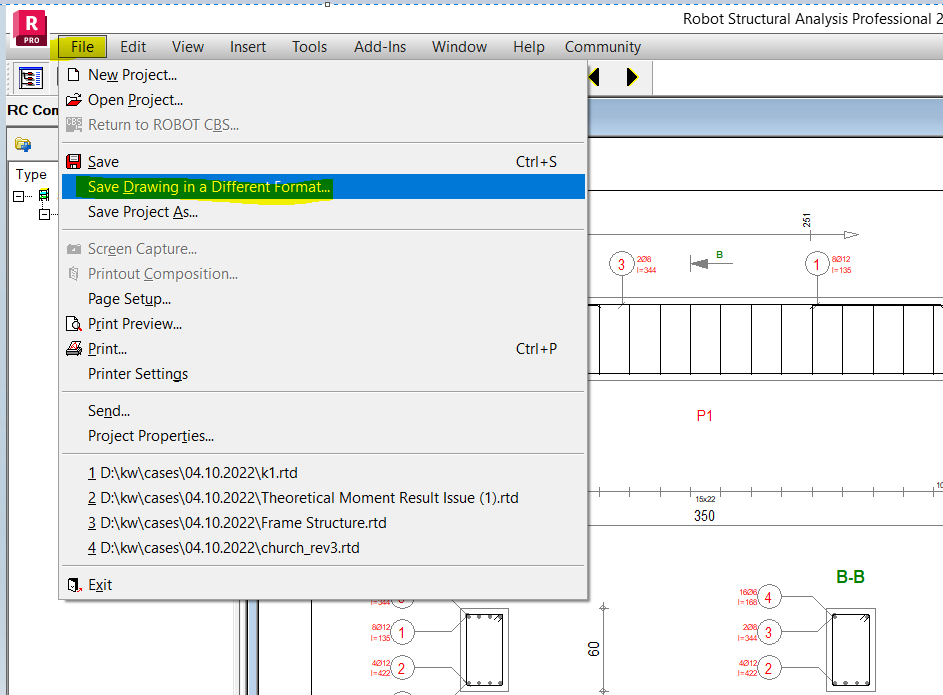Click the Exit door icon

73,583
